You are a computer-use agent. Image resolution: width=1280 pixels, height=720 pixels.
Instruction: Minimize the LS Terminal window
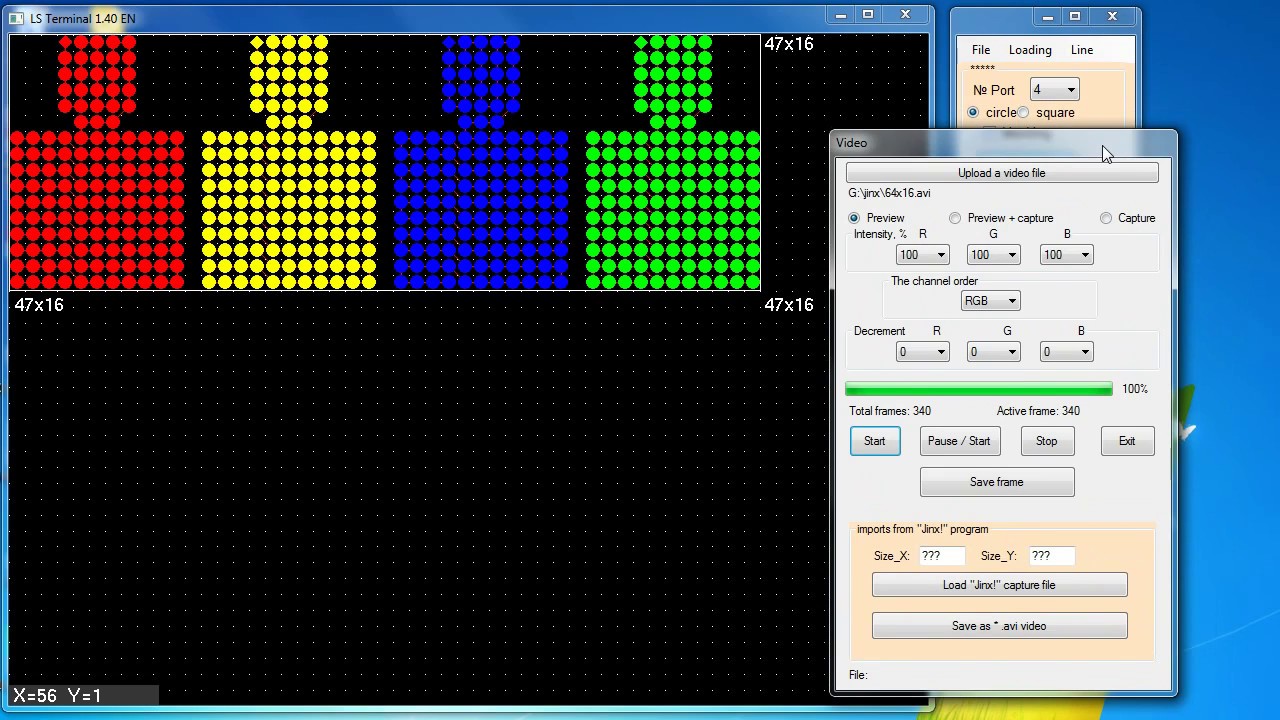click(841, 15)
